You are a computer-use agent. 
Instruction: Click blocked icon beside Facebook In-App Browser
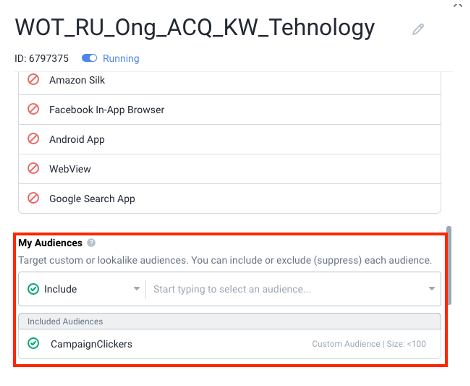point(33,109)
